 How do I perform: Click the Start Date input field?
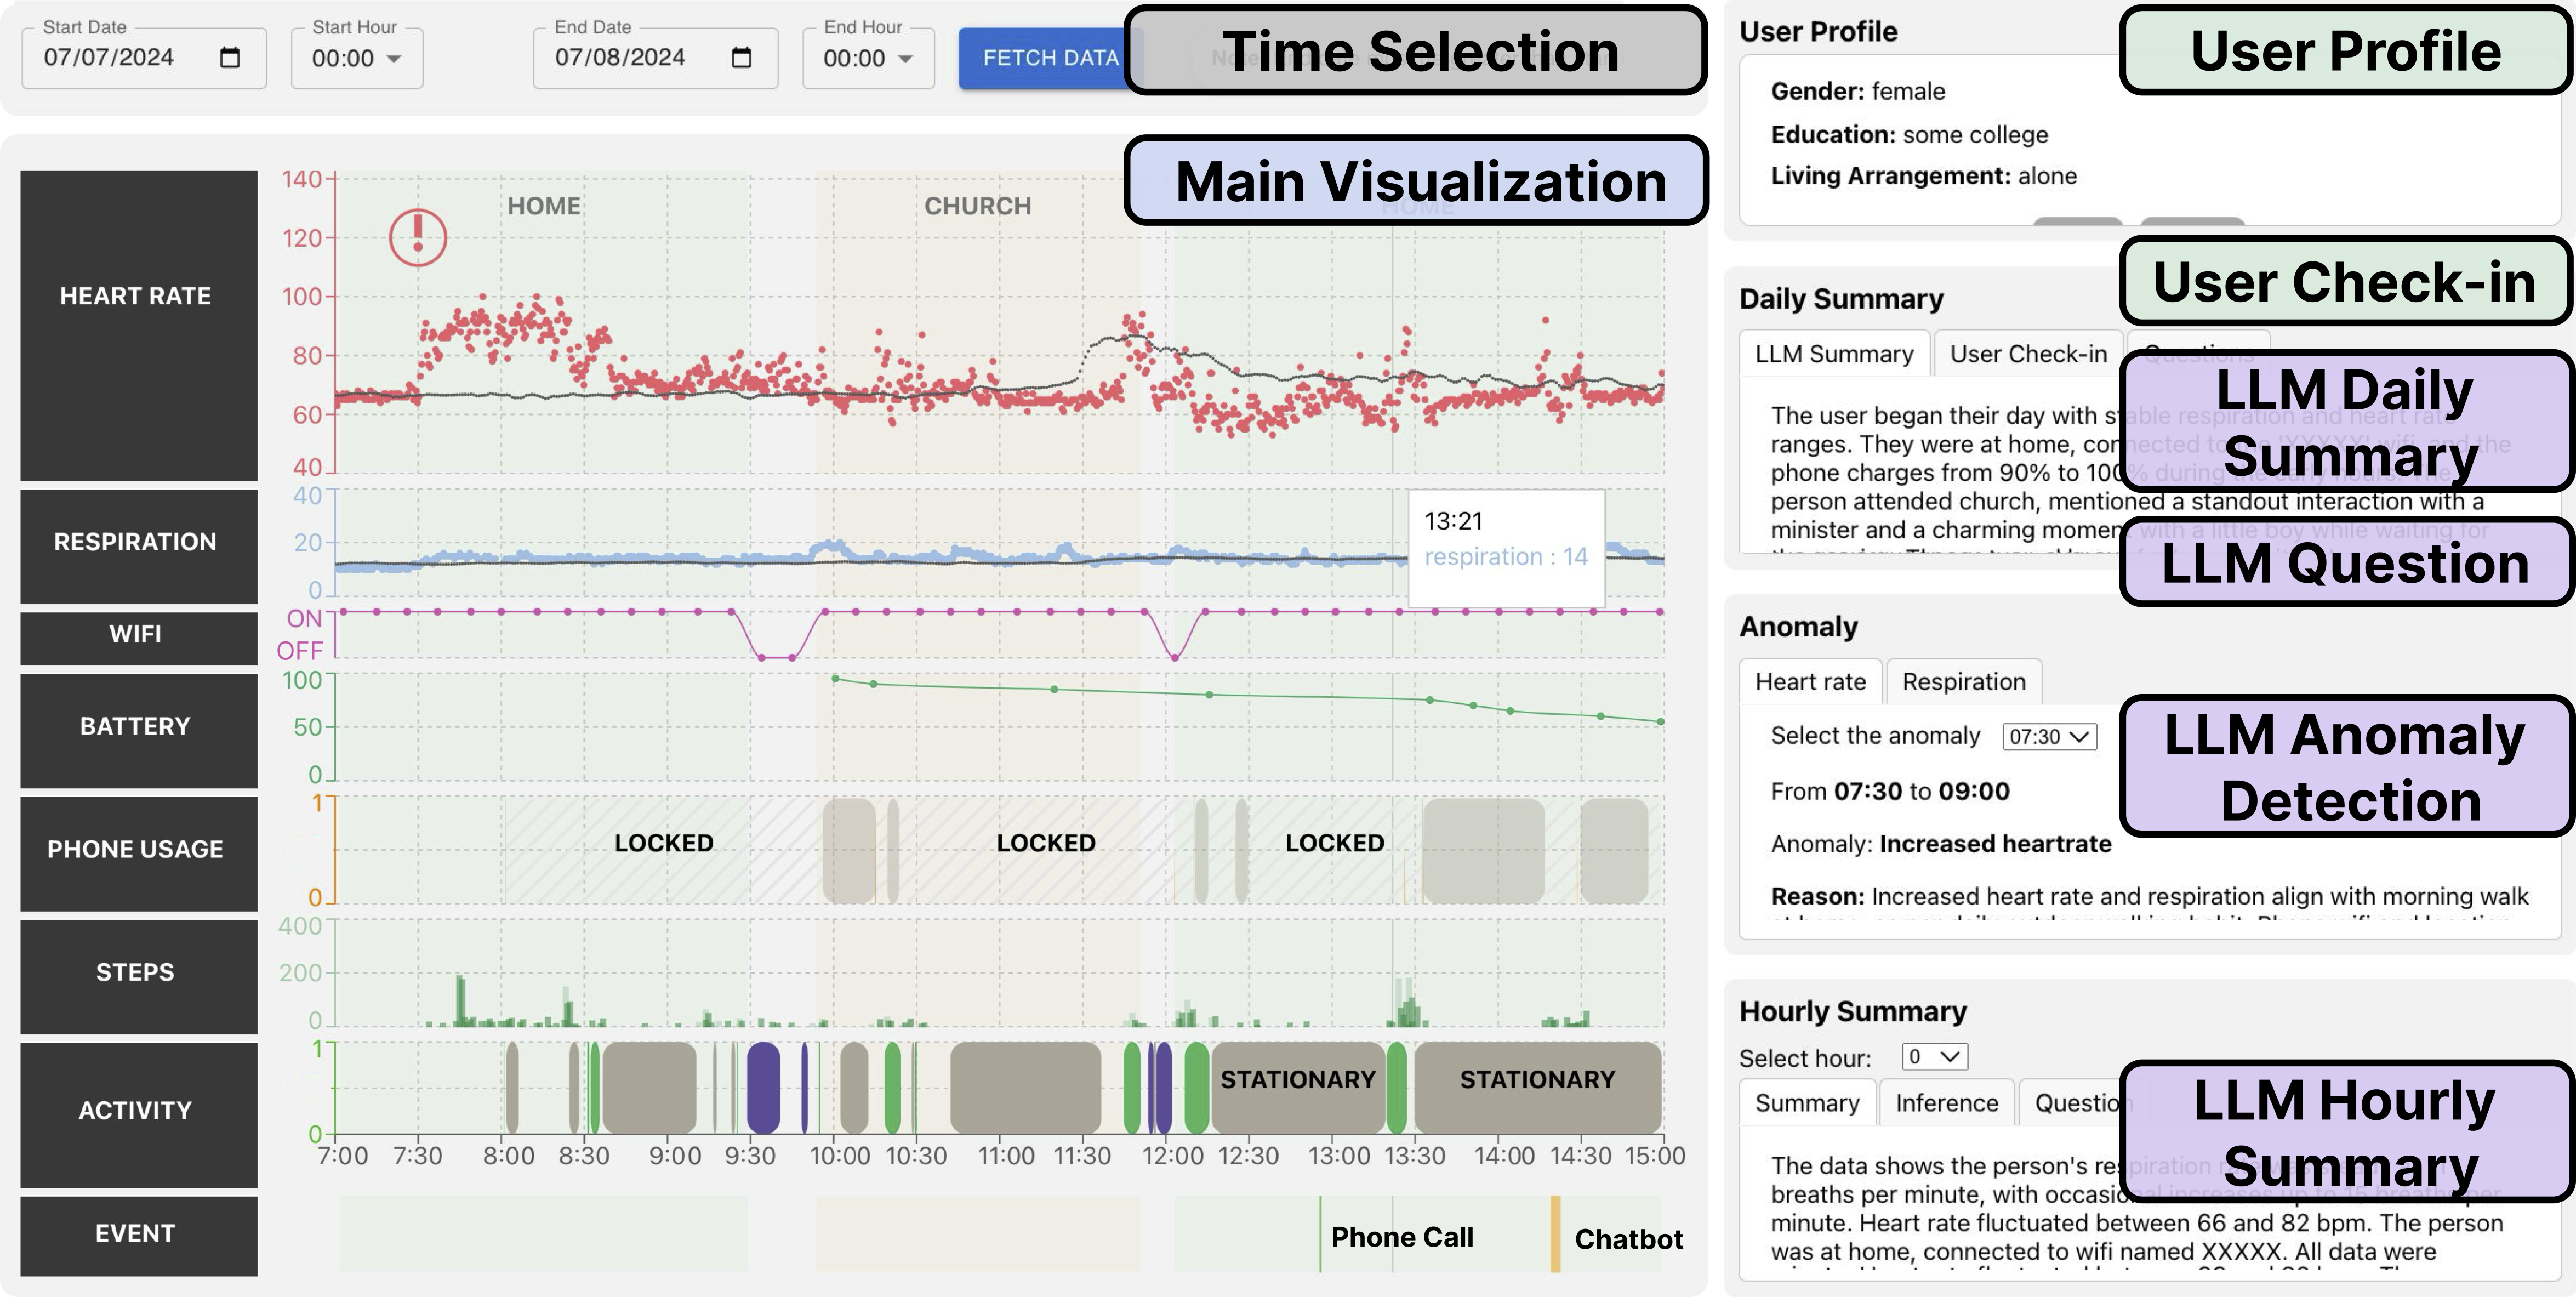coord(120,58)
